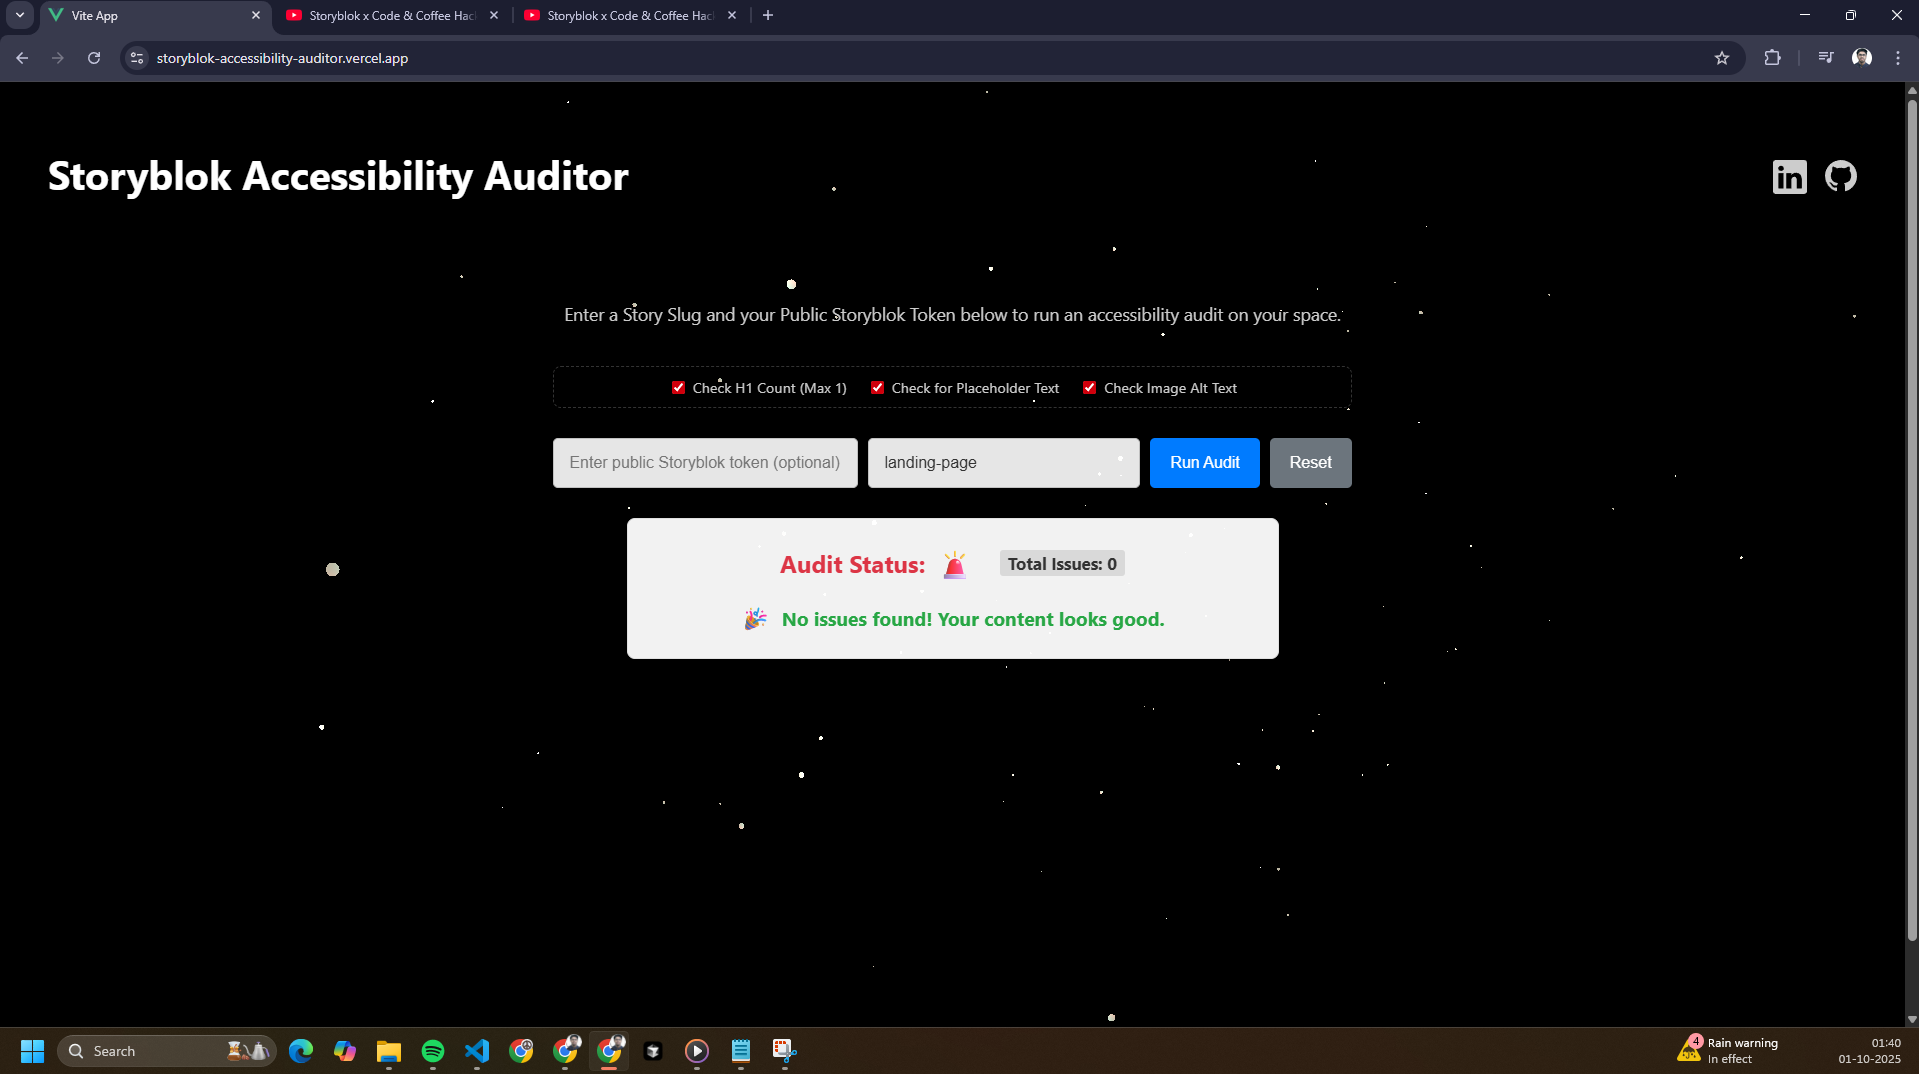Click the address bar URL
1919x1074 pixels.
tap(282, 58)
